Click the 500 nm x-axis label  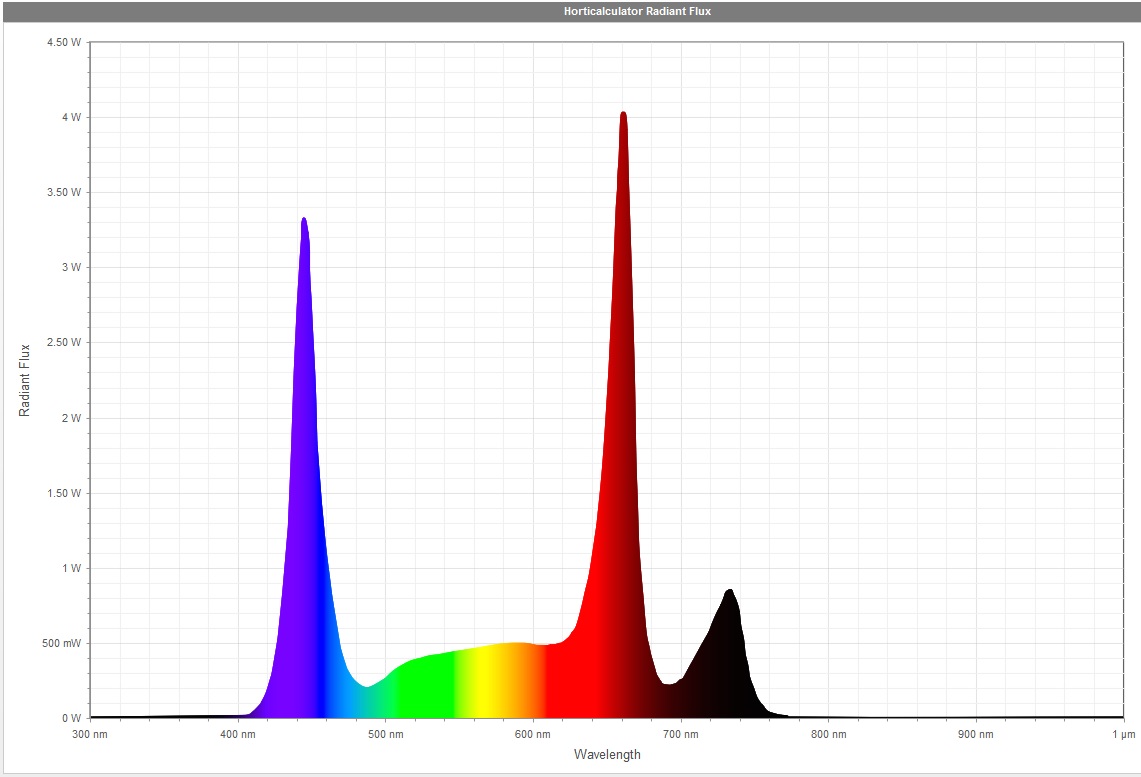tap(386, 735)
